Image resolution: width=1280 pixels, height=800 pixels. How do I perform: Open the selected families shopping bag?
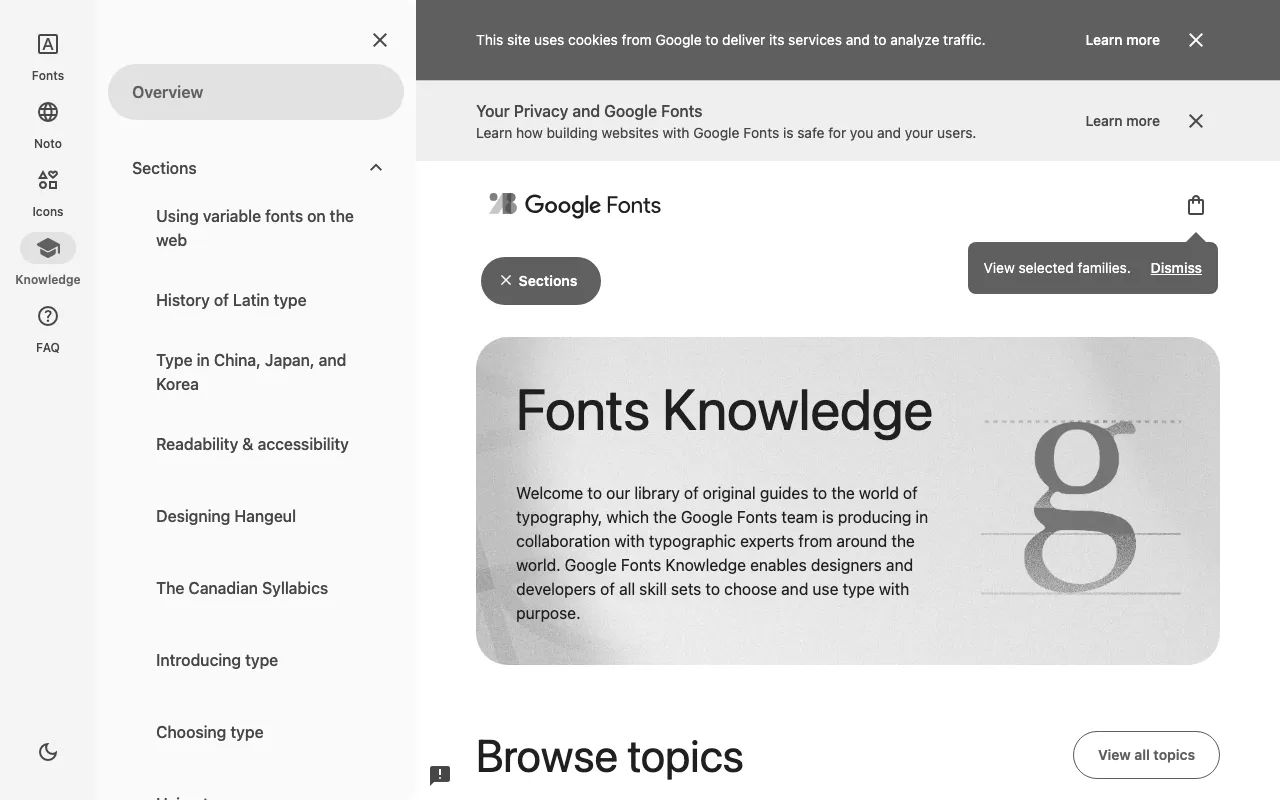click(1196, 205)
